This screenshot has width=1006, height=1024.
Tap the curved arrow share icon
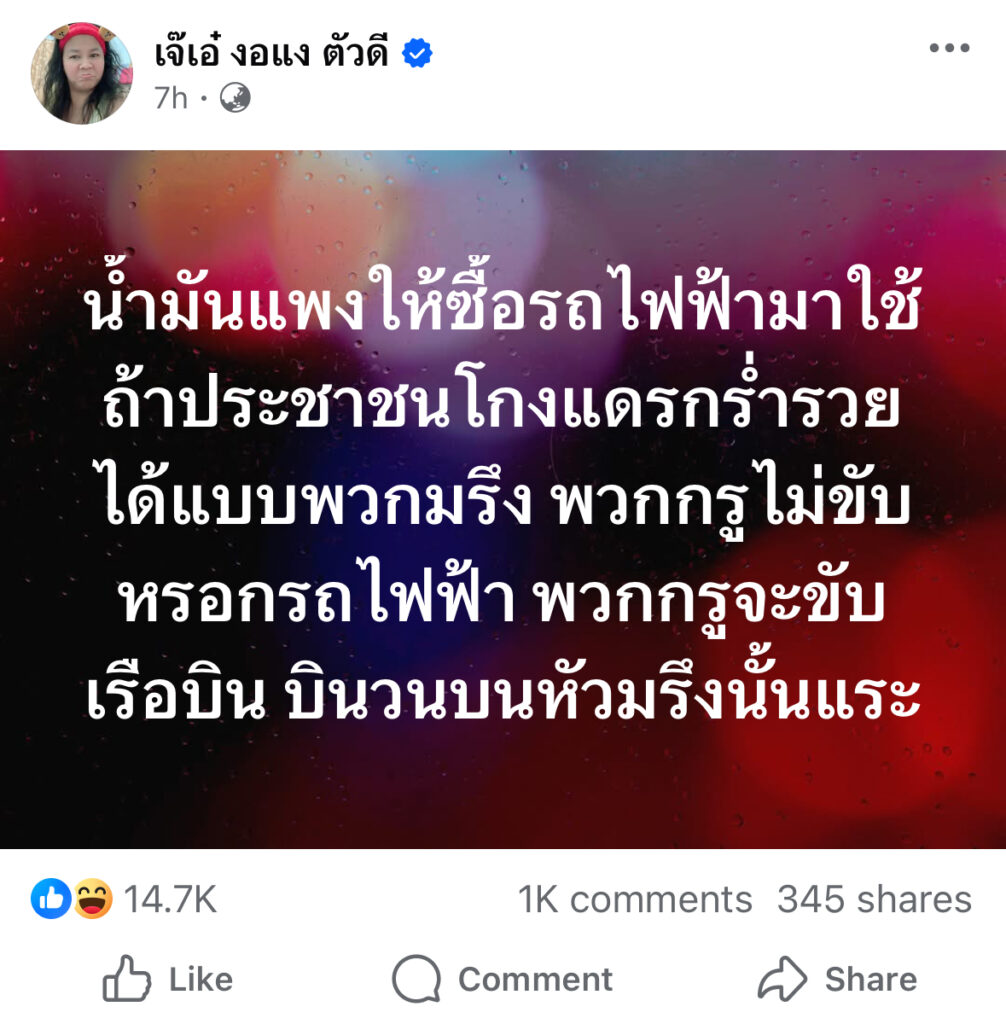[x=782, y=979]
